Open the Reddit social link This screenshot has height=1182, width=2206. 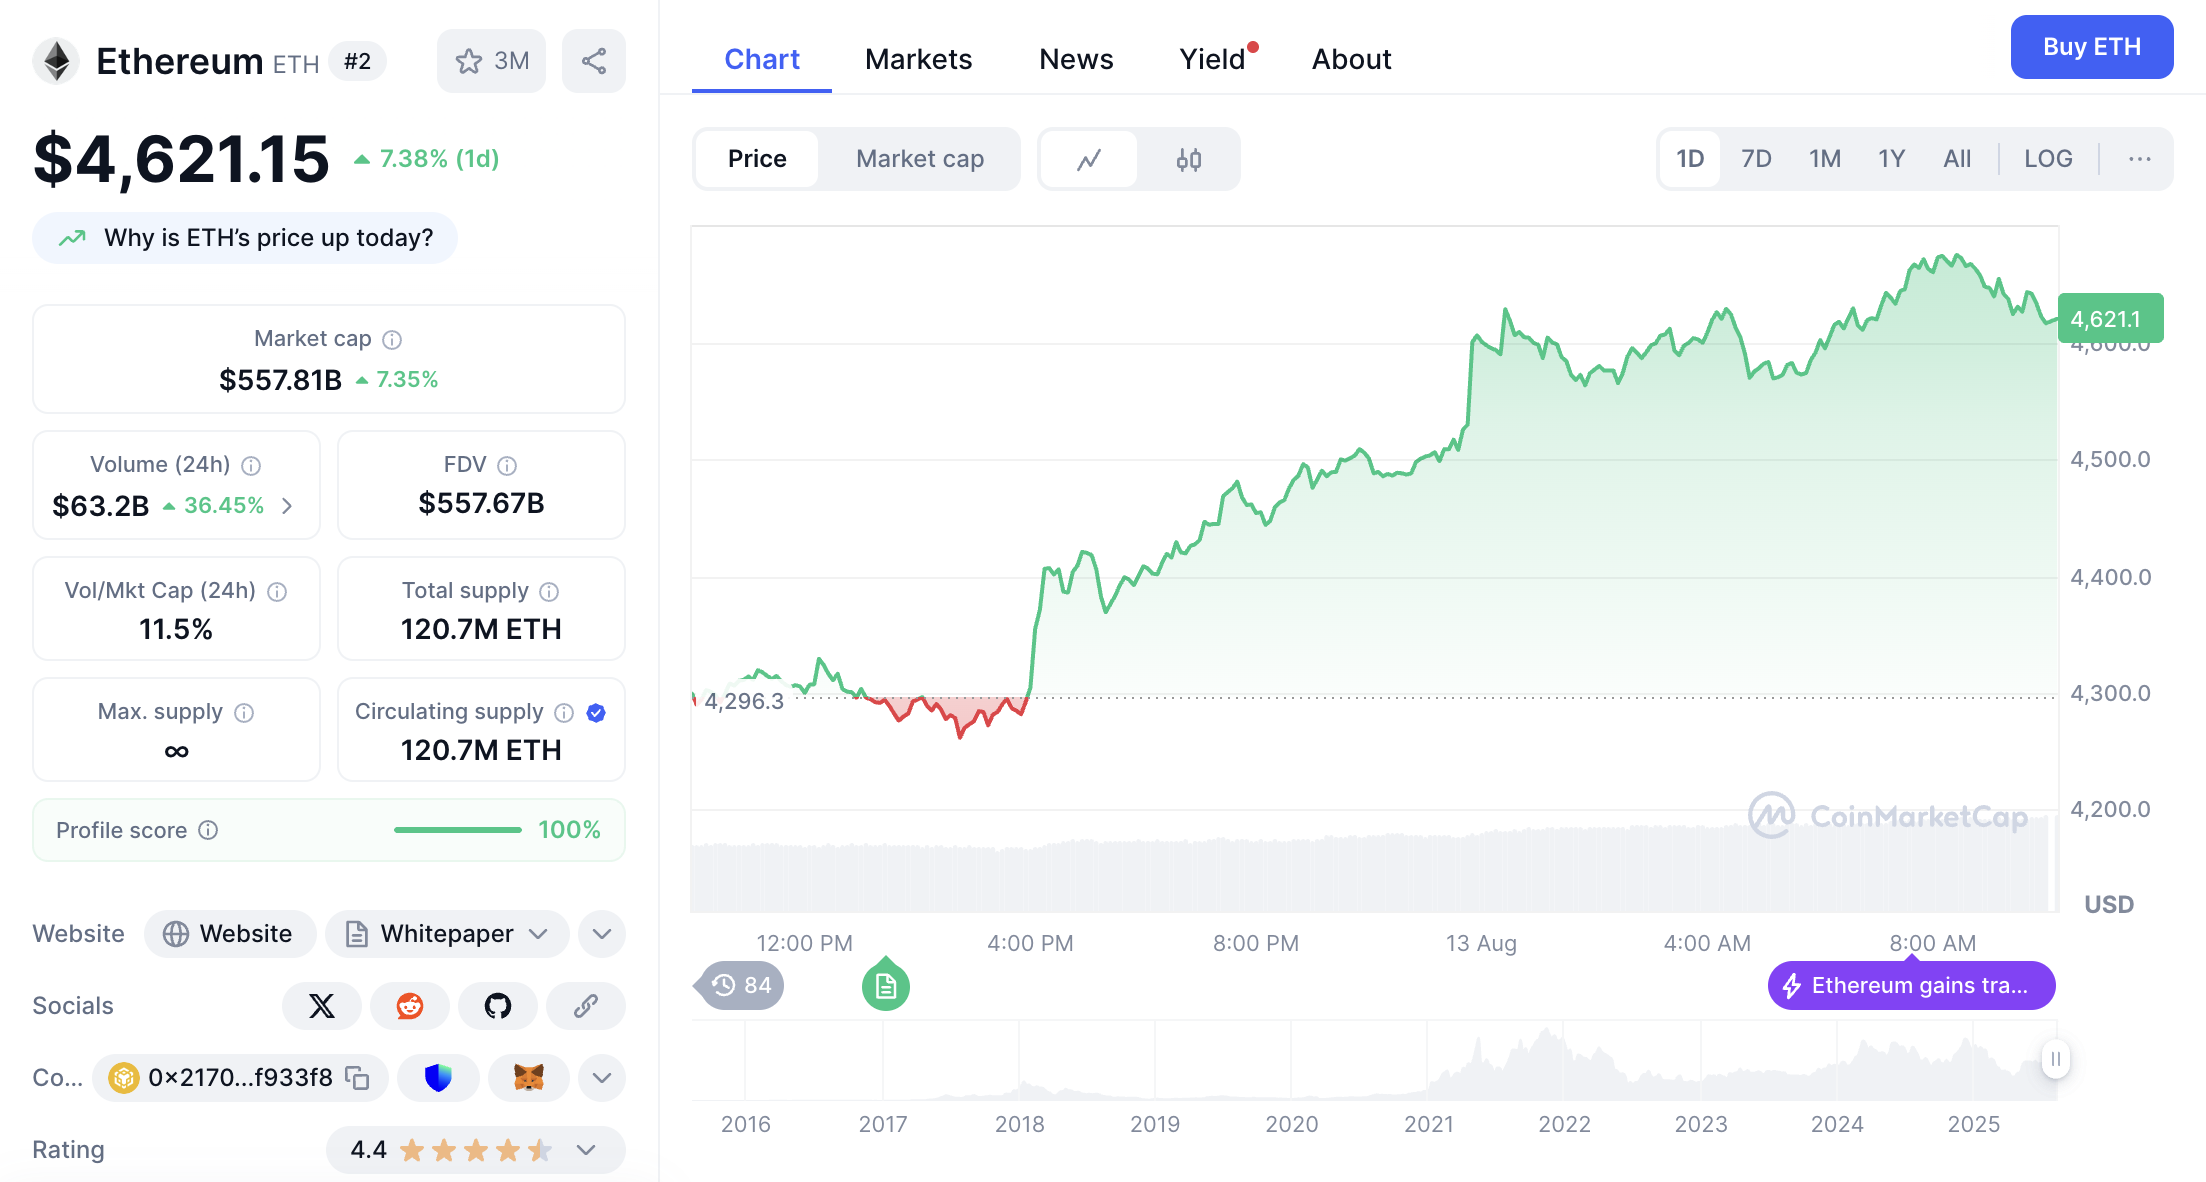[x=410, y=1006]
